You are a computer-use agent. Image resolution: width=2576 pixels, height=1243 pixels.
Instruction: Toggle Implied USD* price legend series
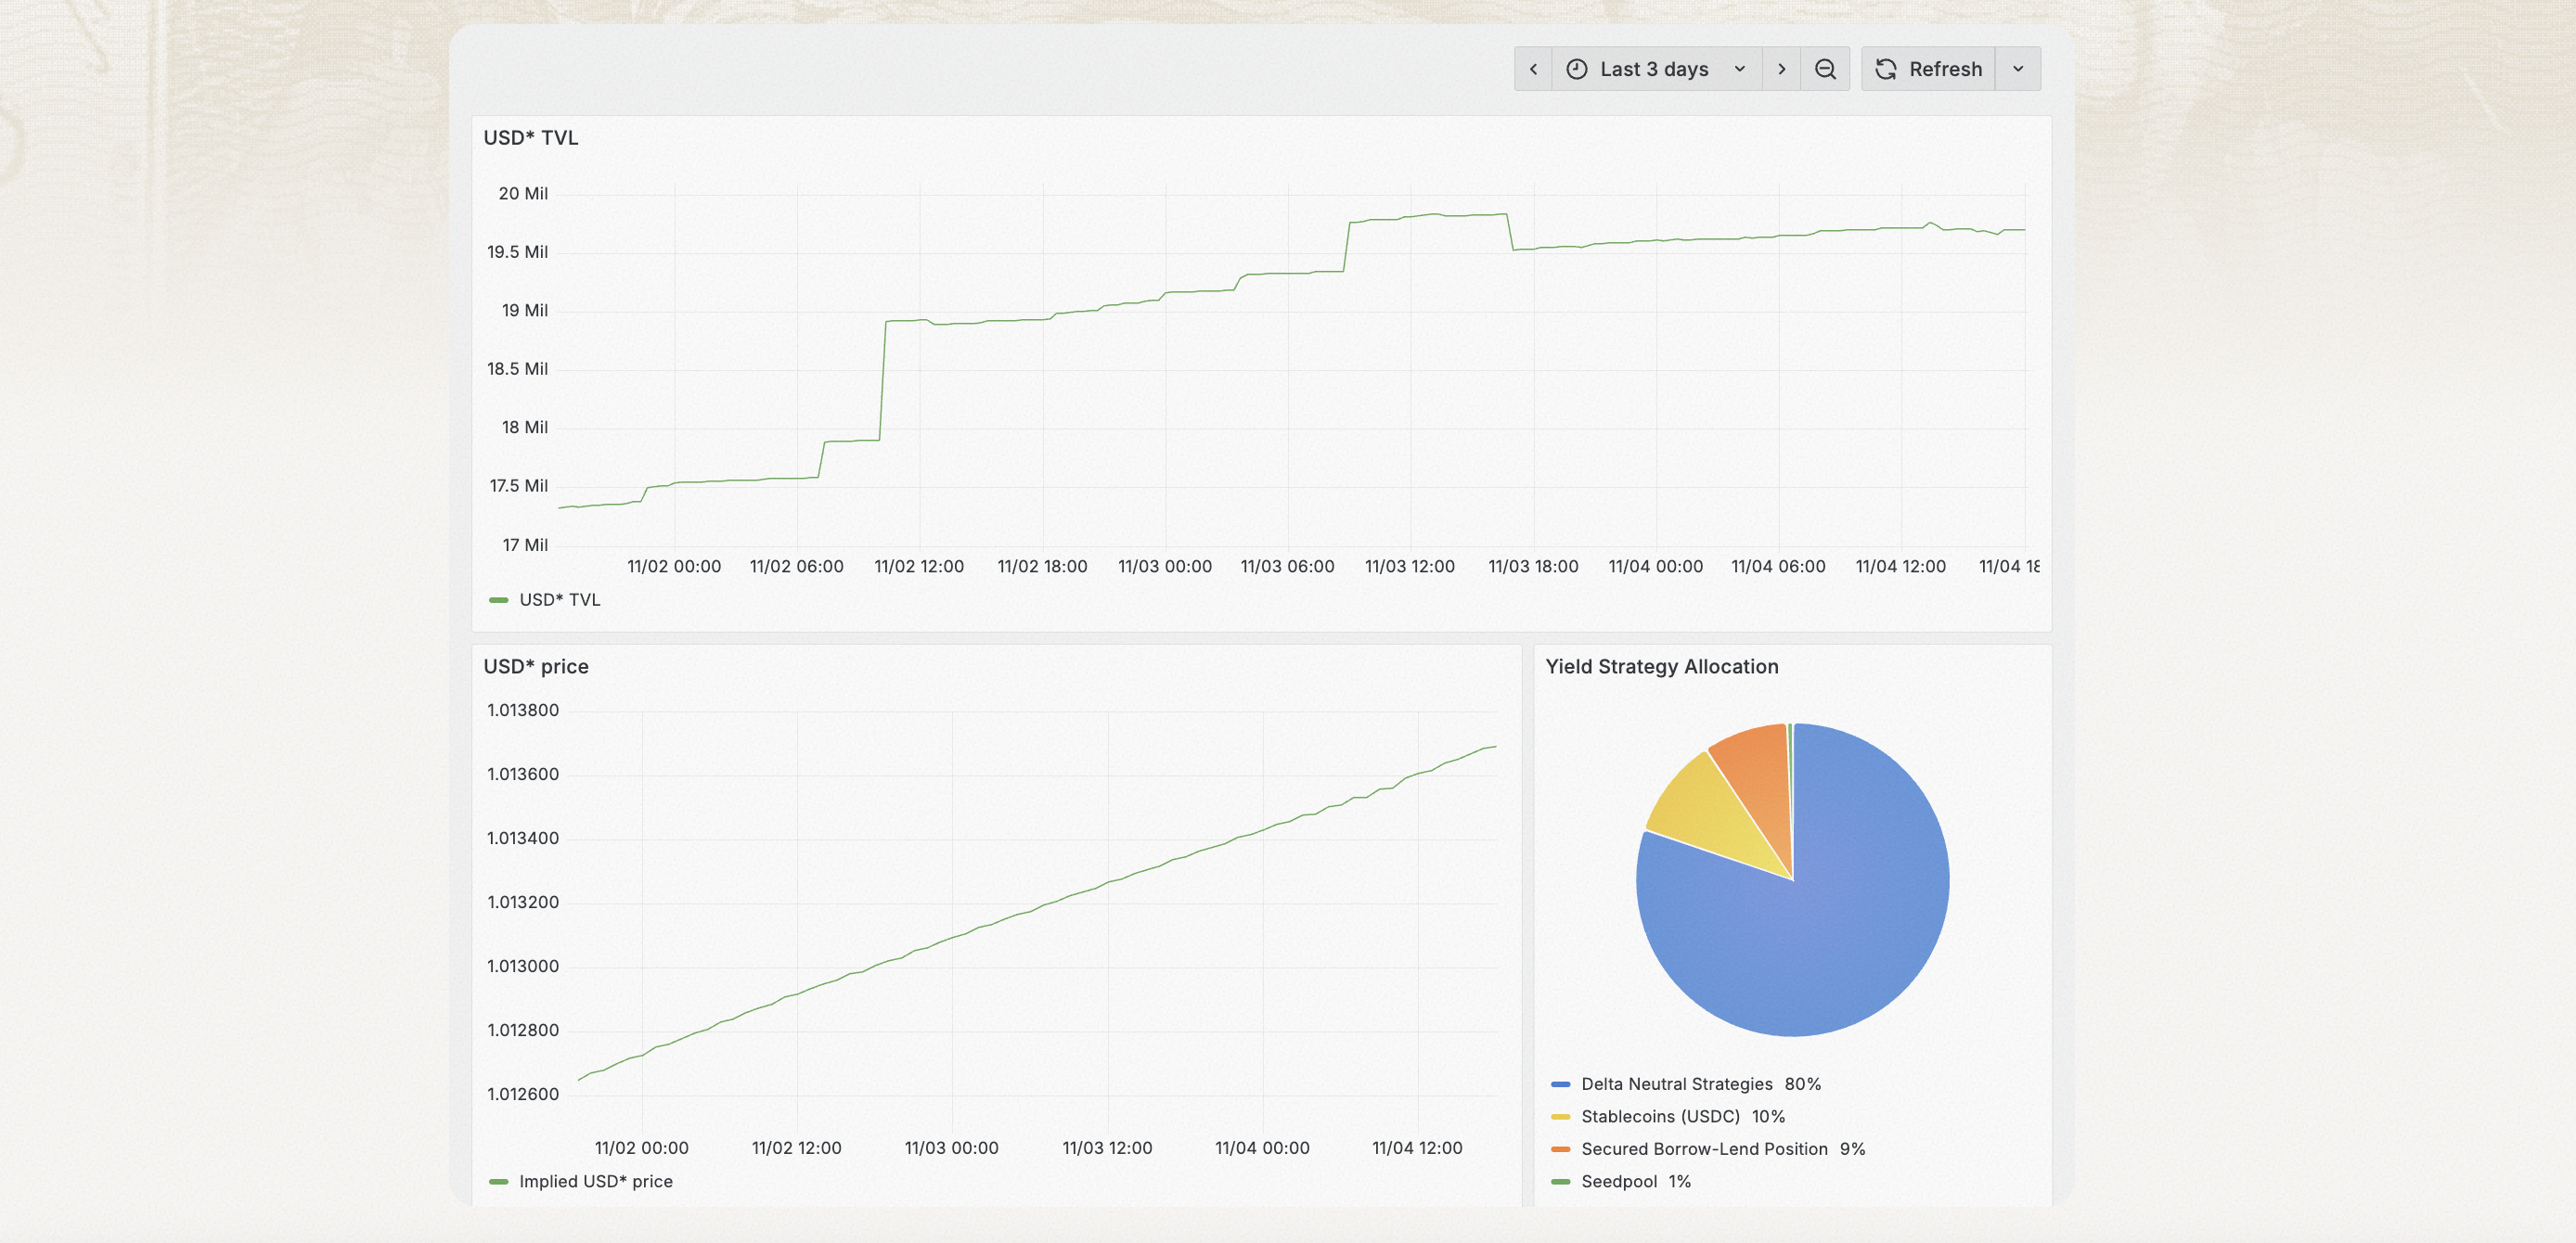pyautogui.click(x=595, y=1181)
